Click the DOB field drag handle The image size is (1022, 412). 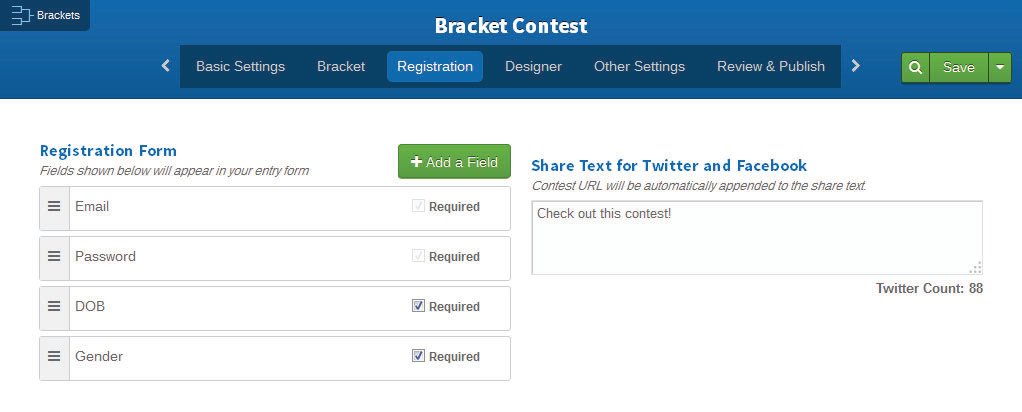click(54, 306)
